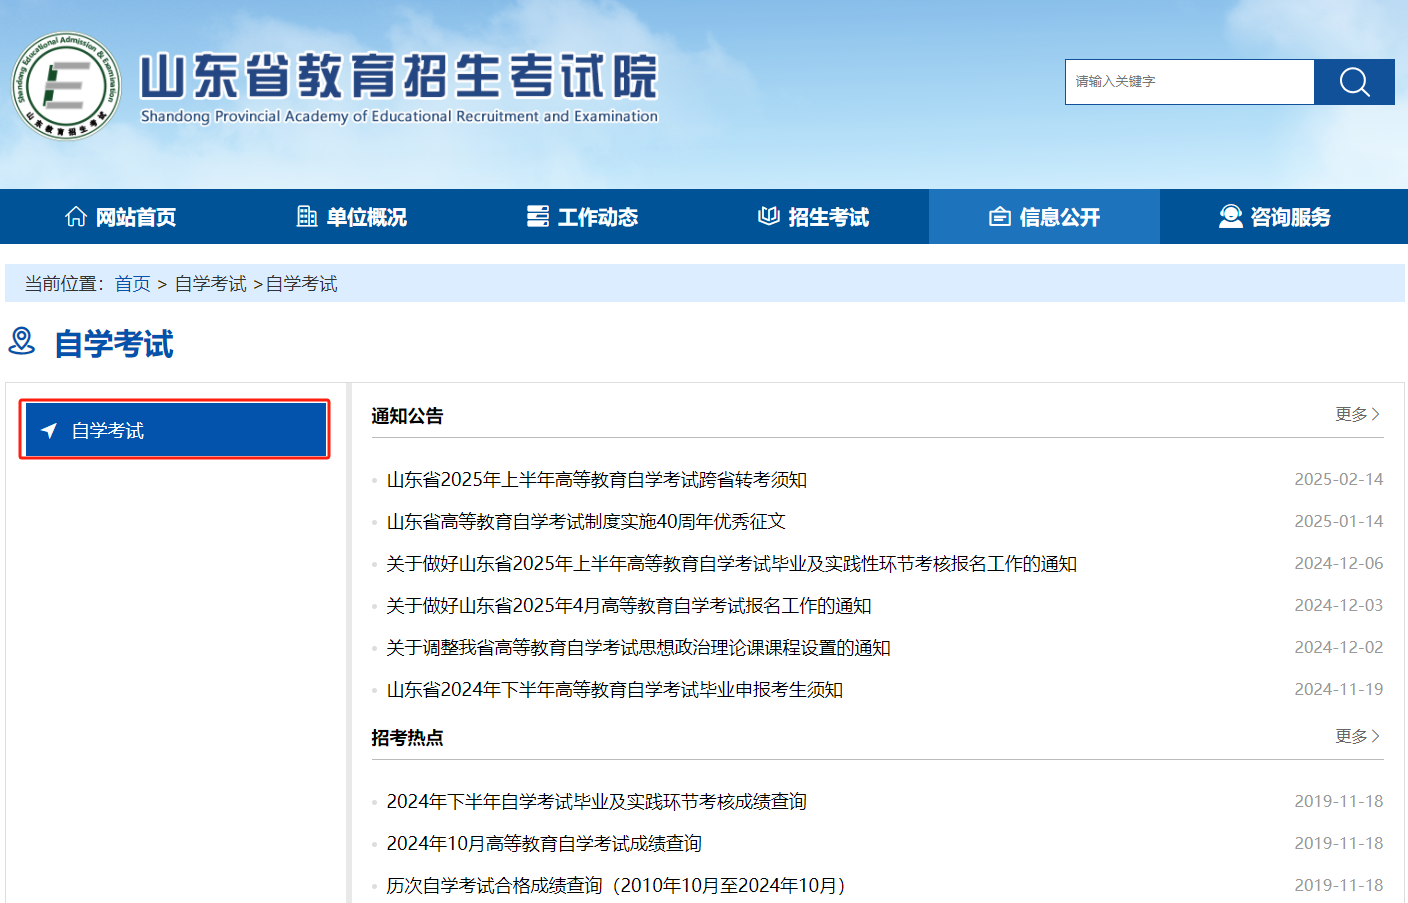Click the building icon beside 单位概况
The image size is (1408, 903).
306,216
